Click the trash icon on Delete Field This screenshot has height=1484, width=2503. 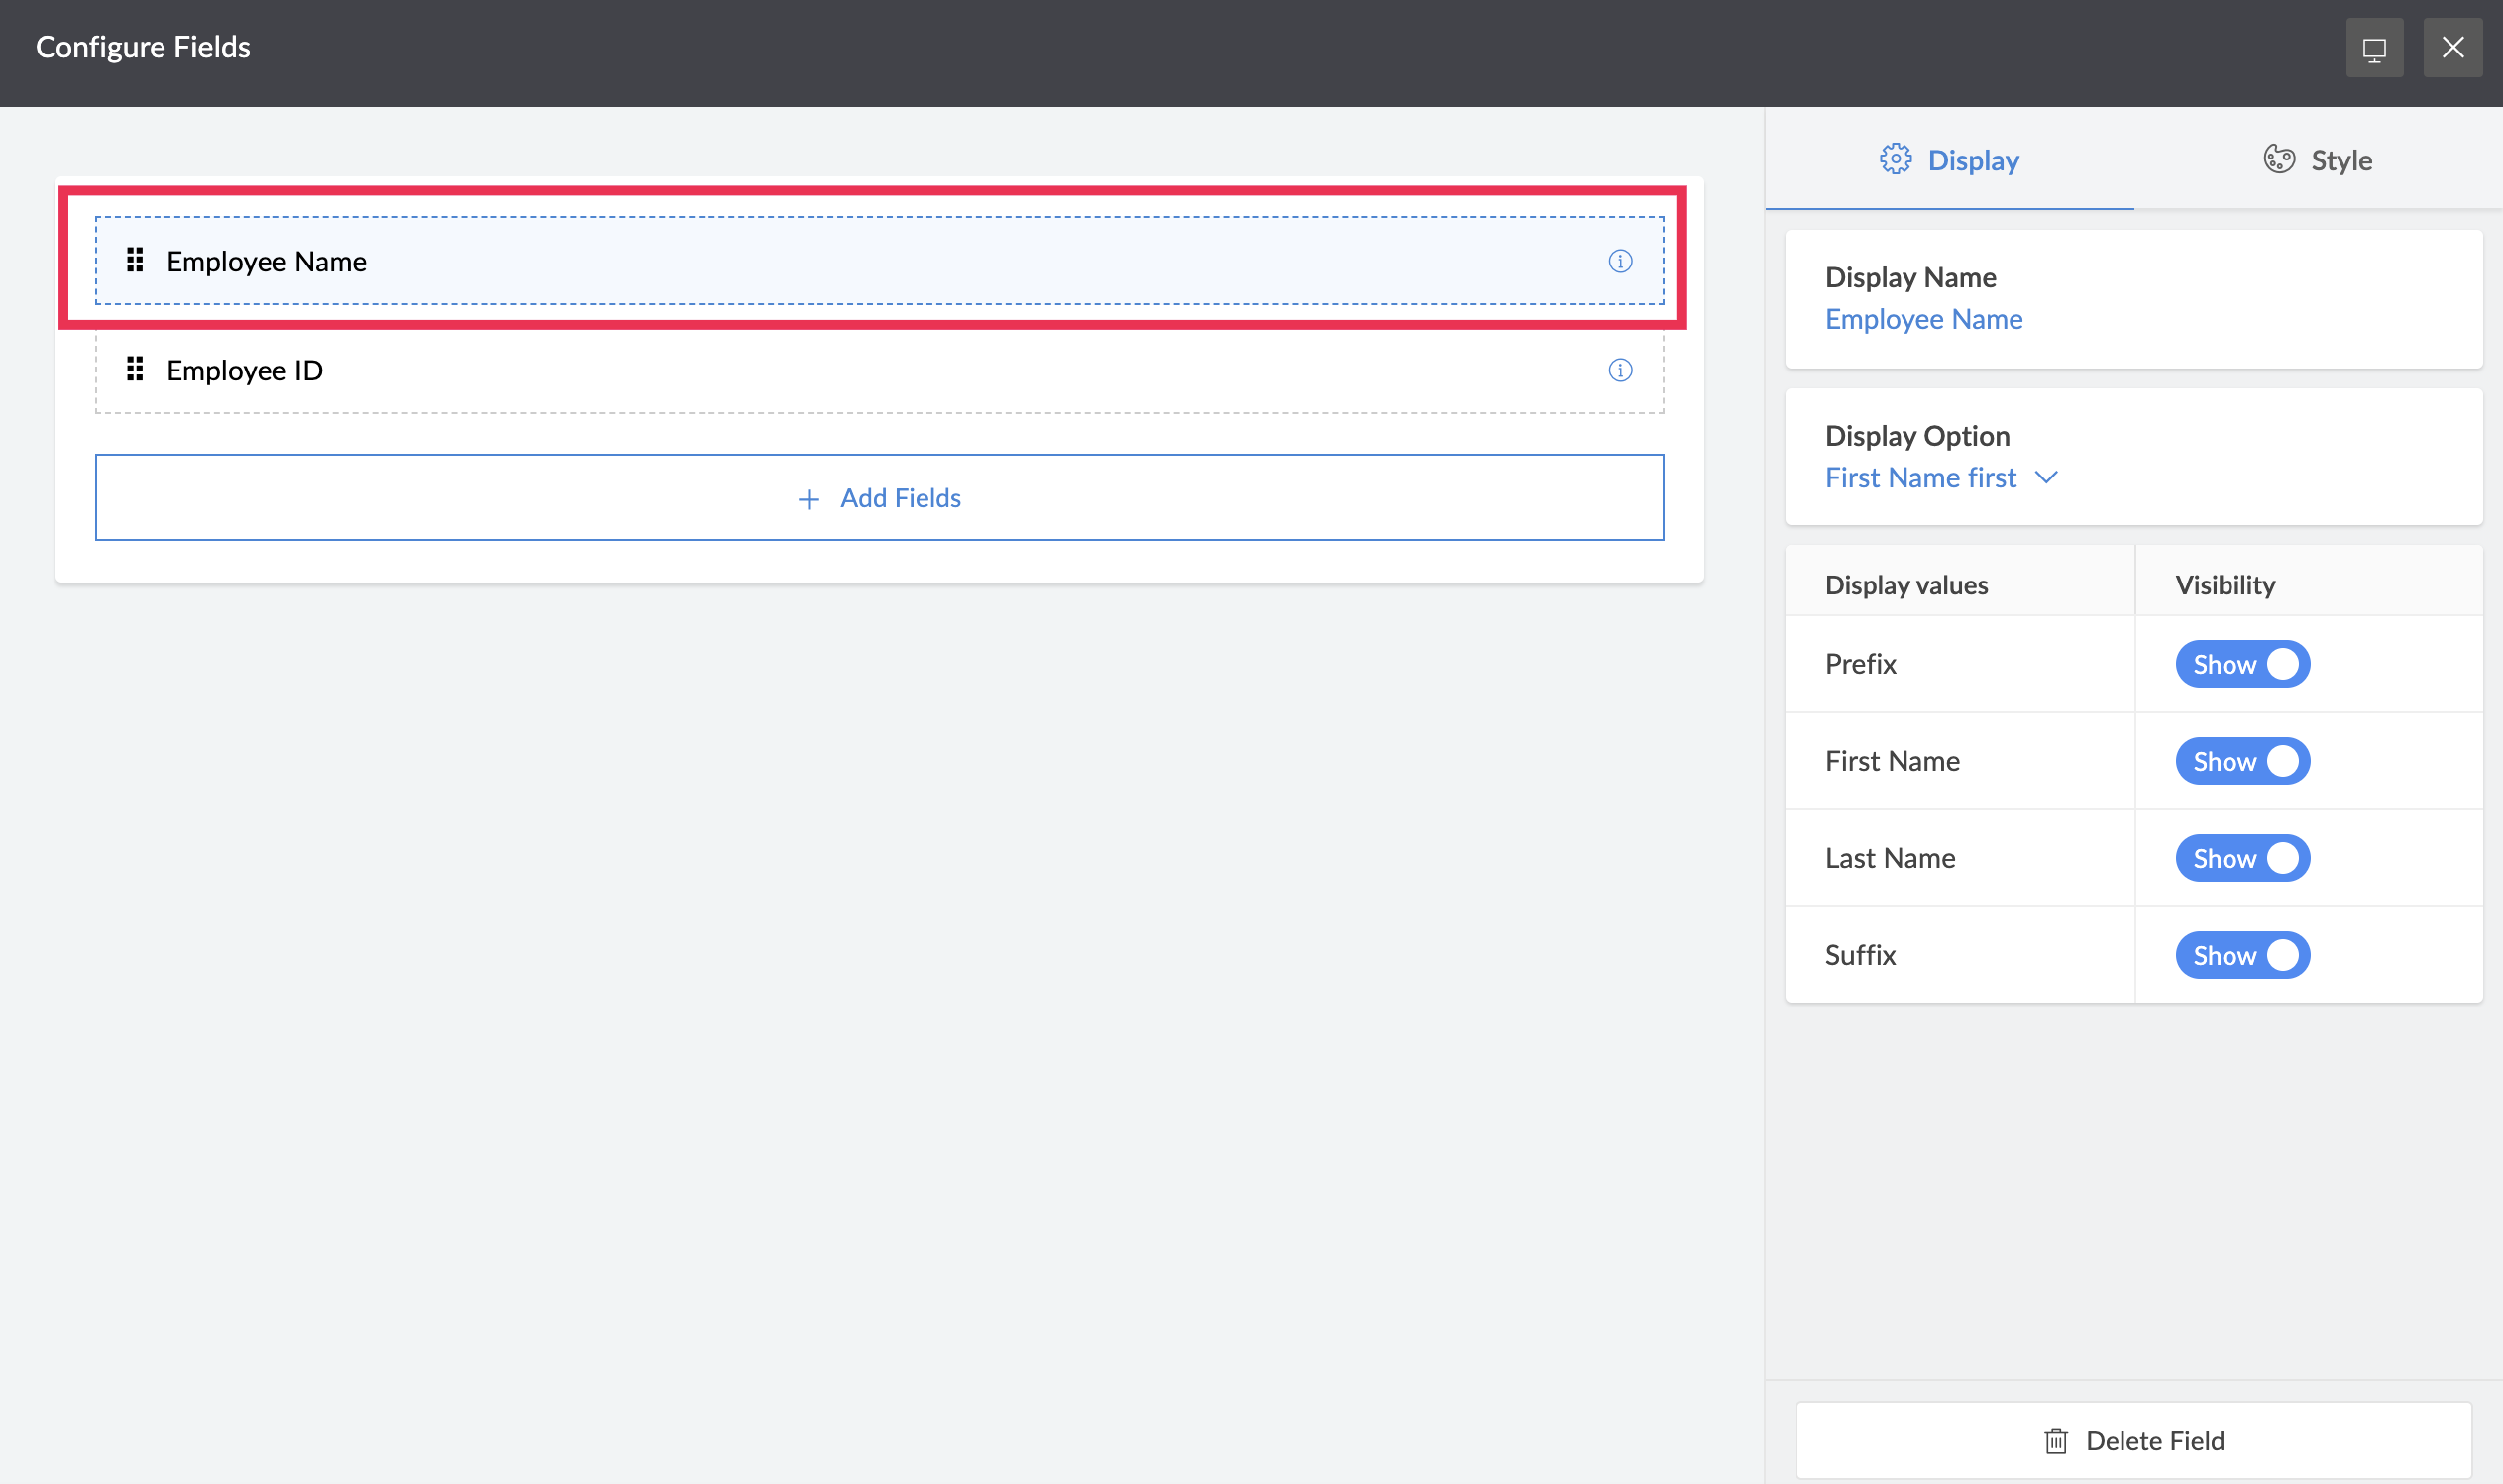(2055, 1441)
